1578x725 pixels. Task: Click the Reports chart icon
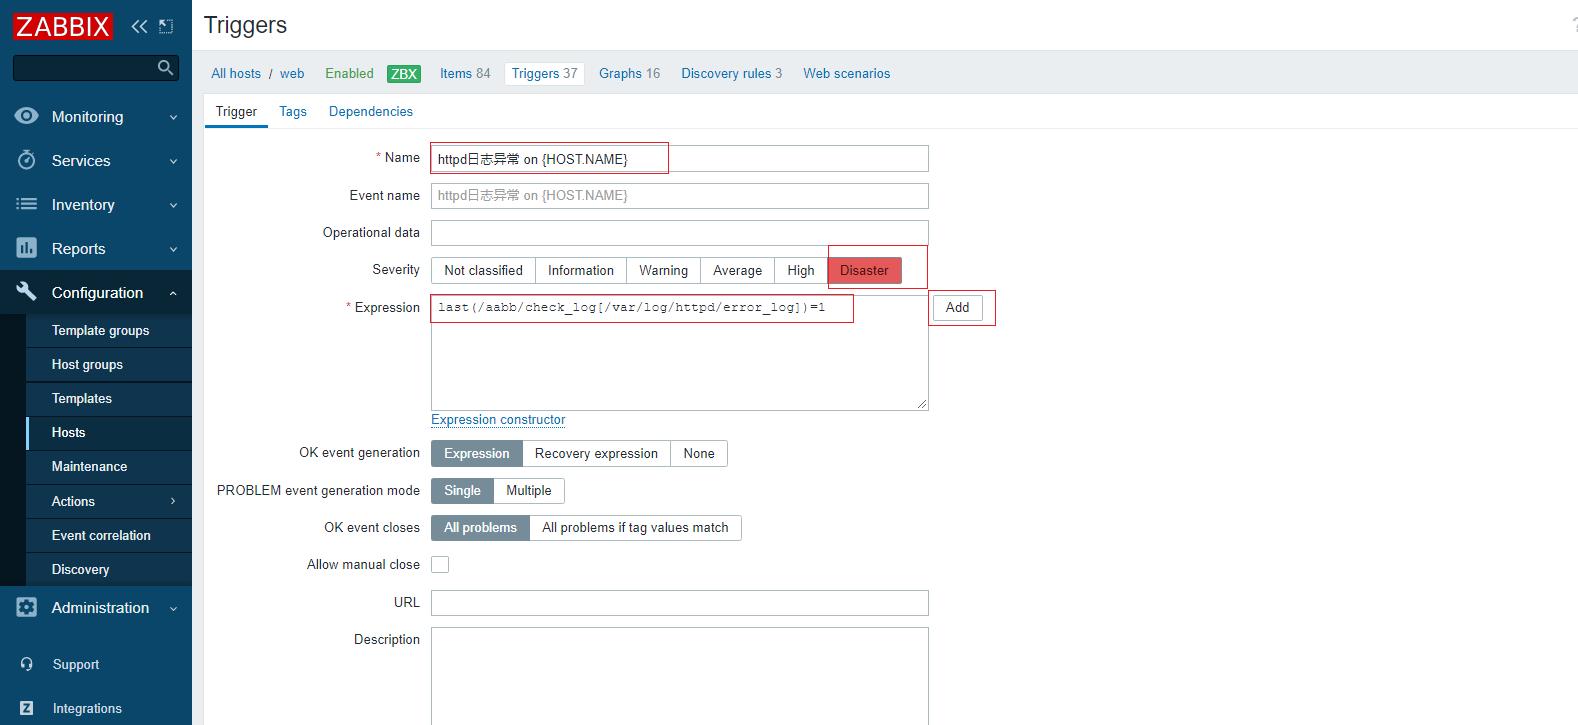click(x=27, y=248)
